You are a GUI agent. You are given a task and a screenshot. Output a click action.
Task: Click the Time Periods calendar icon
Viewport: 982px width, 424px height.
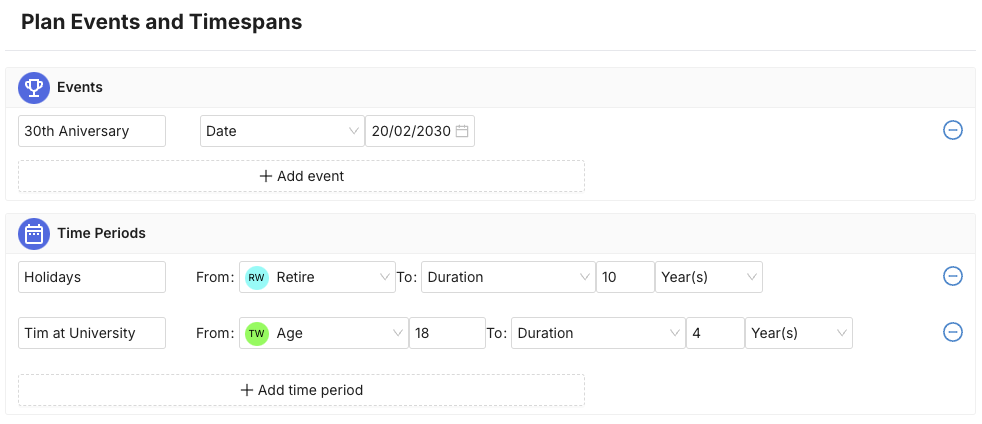[x=33, y=234]
